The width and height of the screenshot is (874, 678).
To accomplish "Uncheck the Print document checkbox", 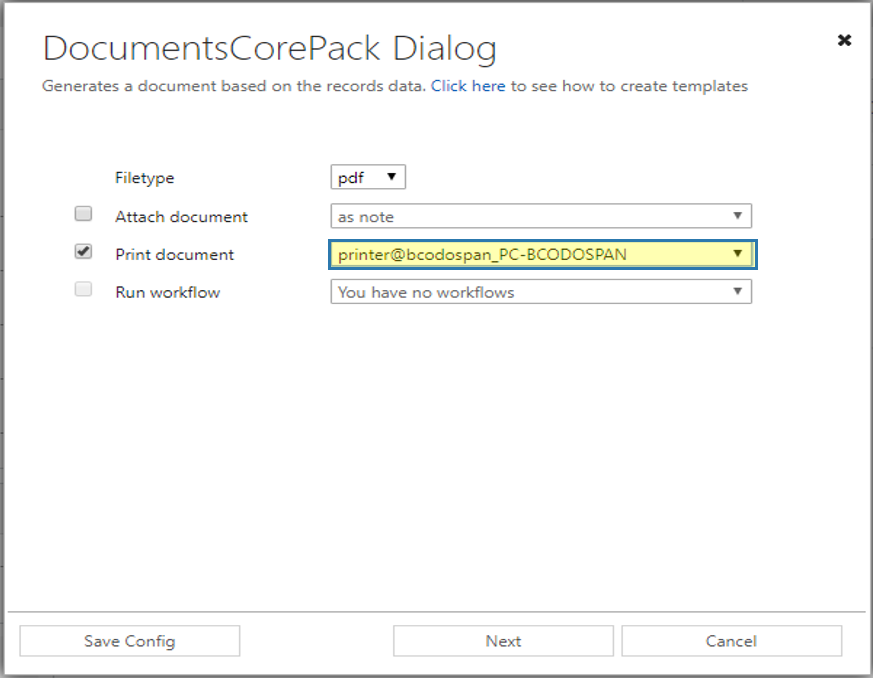I will coord(84,251).
